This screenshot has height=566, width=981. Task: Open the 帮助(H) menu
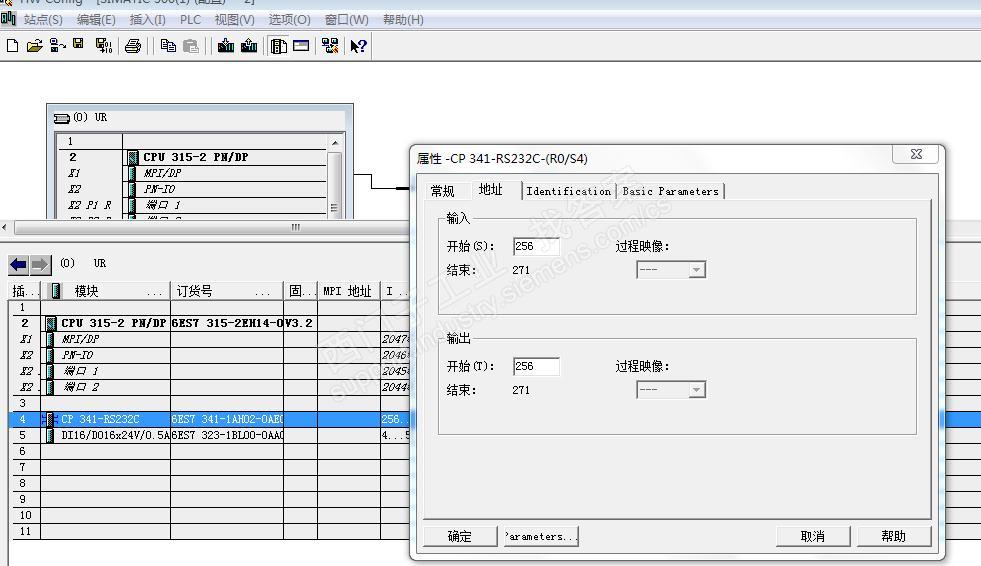(403, 20)
